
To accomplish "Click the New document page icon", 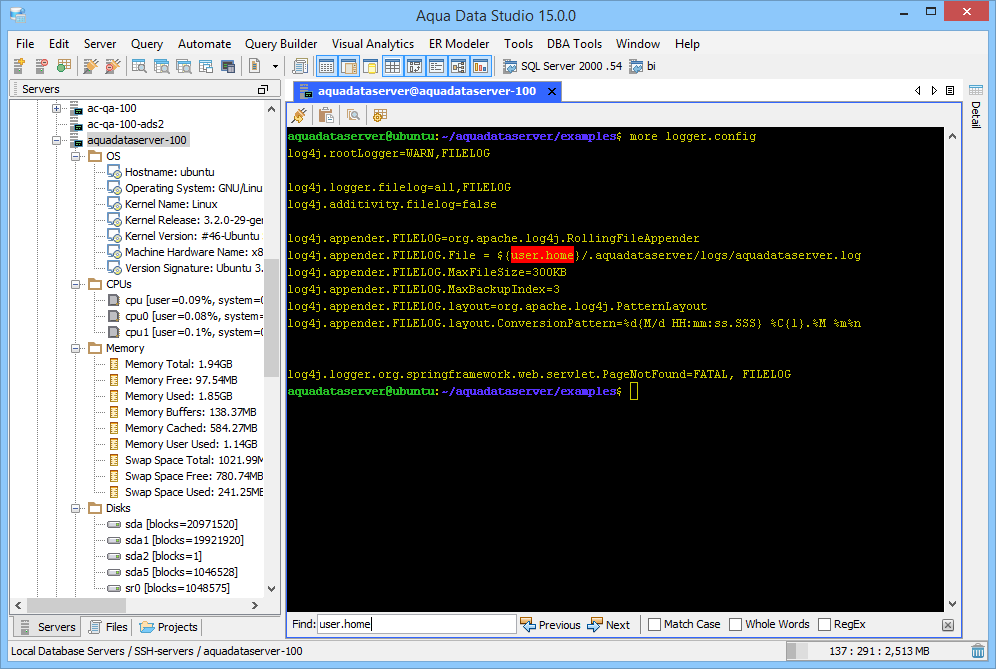I will (255, 65).
